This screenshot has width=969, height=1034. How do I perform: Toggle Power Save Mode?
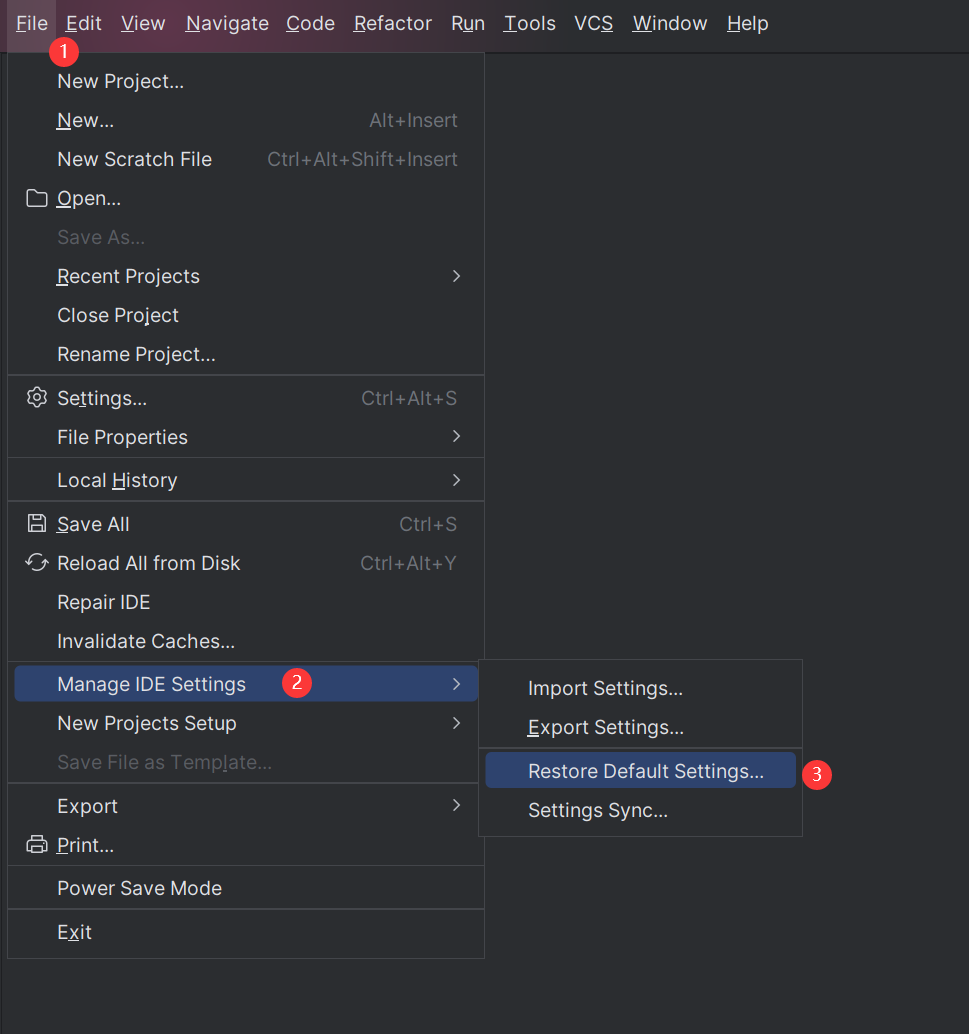[x=139, y=888]
